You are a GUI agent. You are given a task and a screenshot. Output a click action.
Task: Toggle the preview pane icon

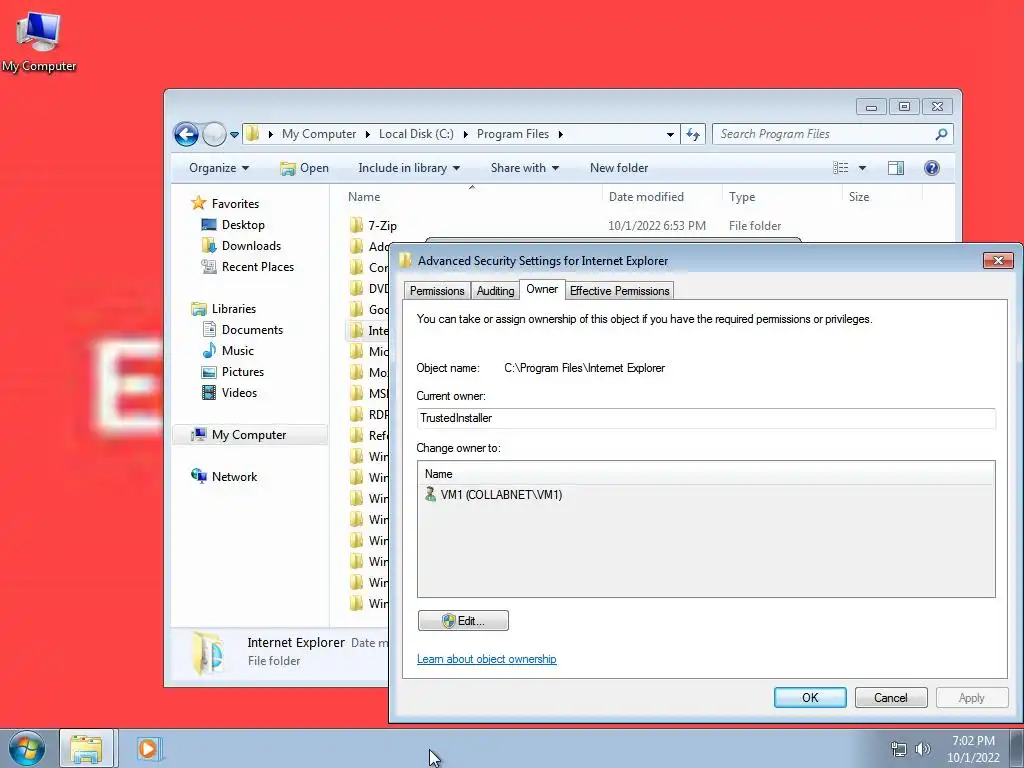click(x=895, y=168)
